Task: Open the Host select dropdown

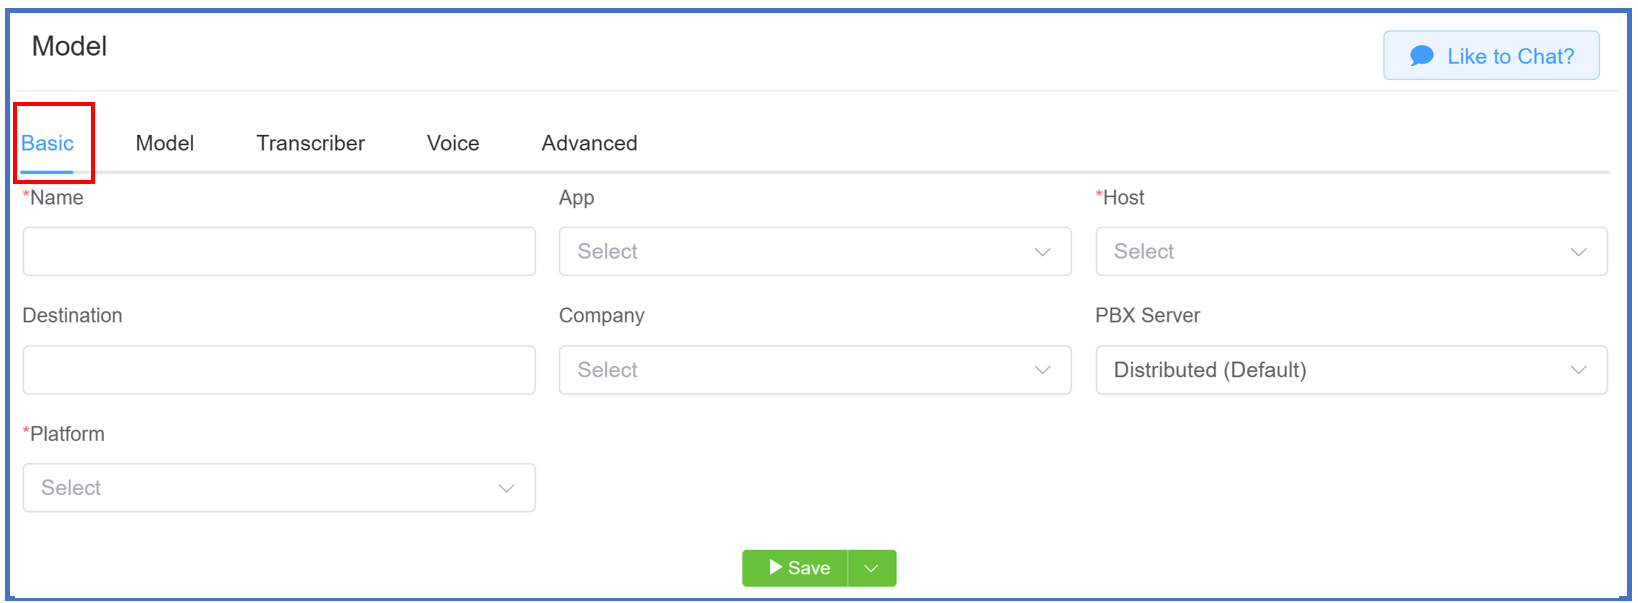Action: (x=1351, y=251)
